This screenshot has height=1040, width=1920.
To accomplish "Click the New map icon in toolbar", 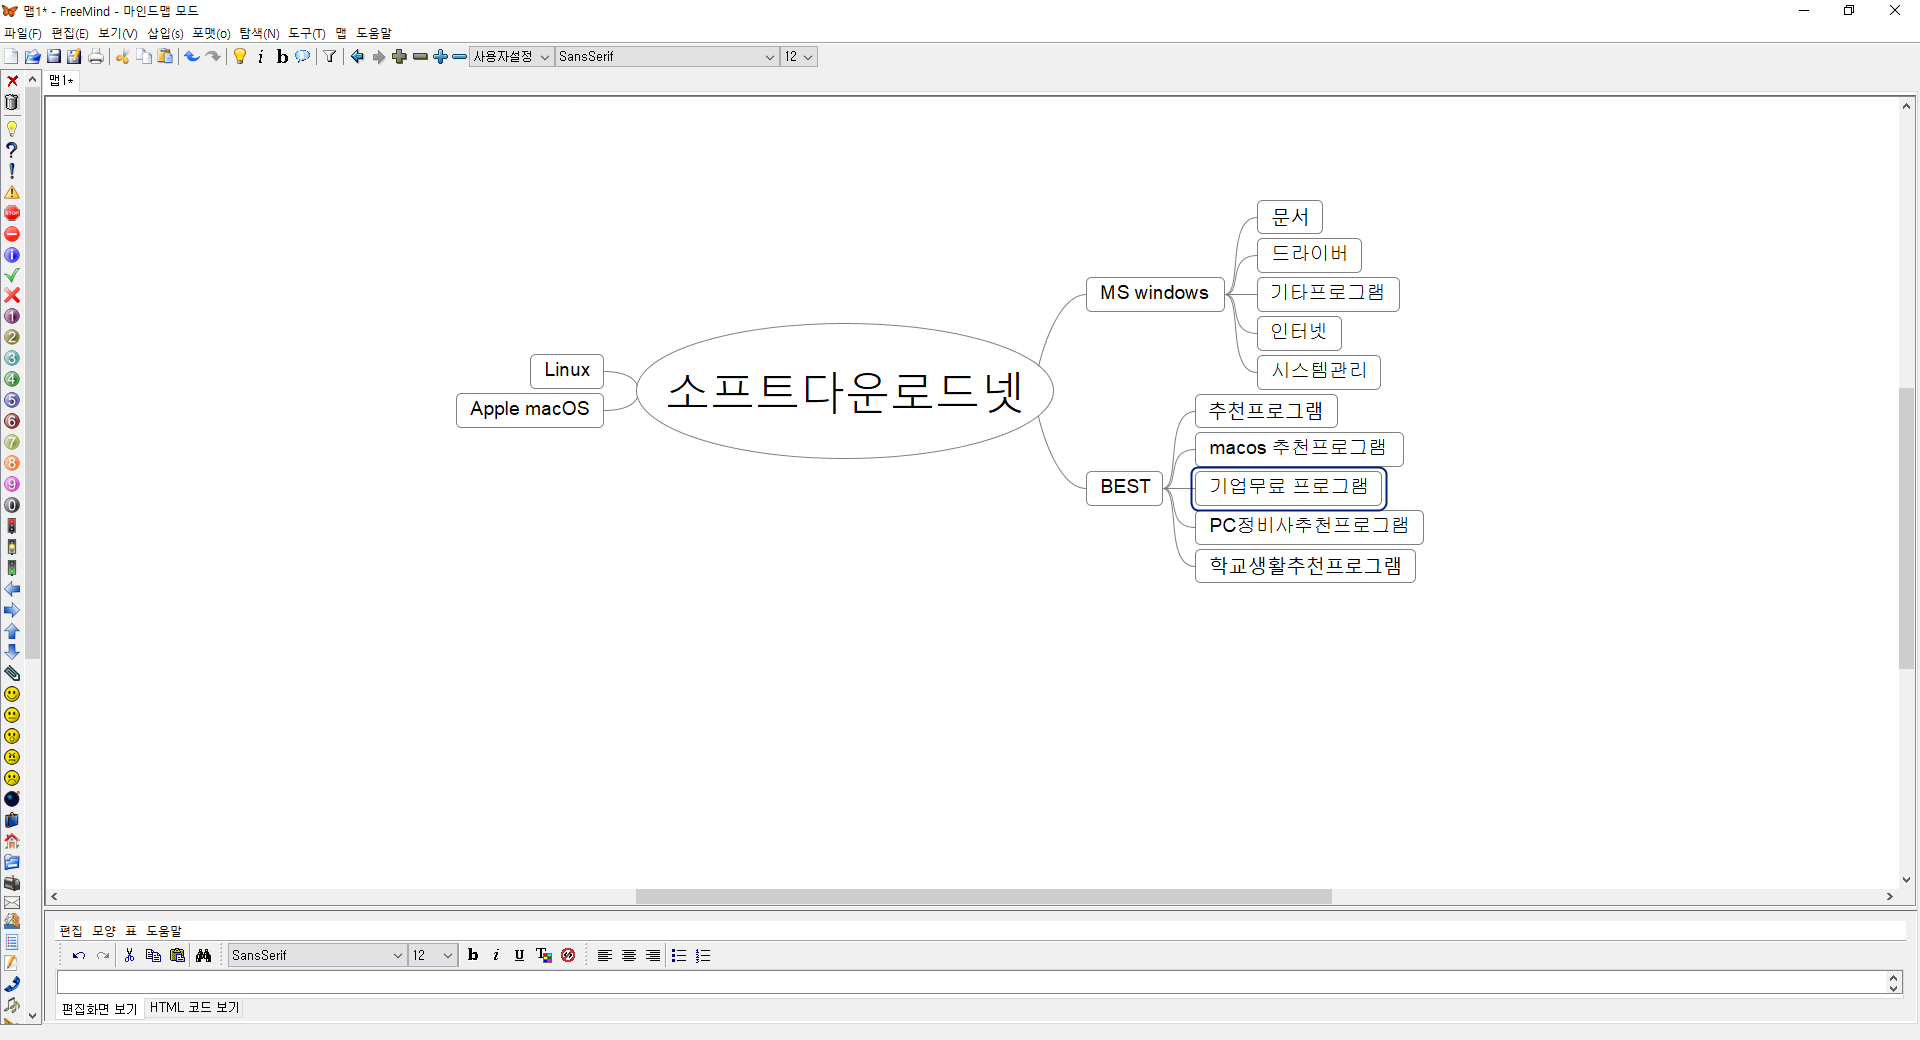I will [11, 57].
